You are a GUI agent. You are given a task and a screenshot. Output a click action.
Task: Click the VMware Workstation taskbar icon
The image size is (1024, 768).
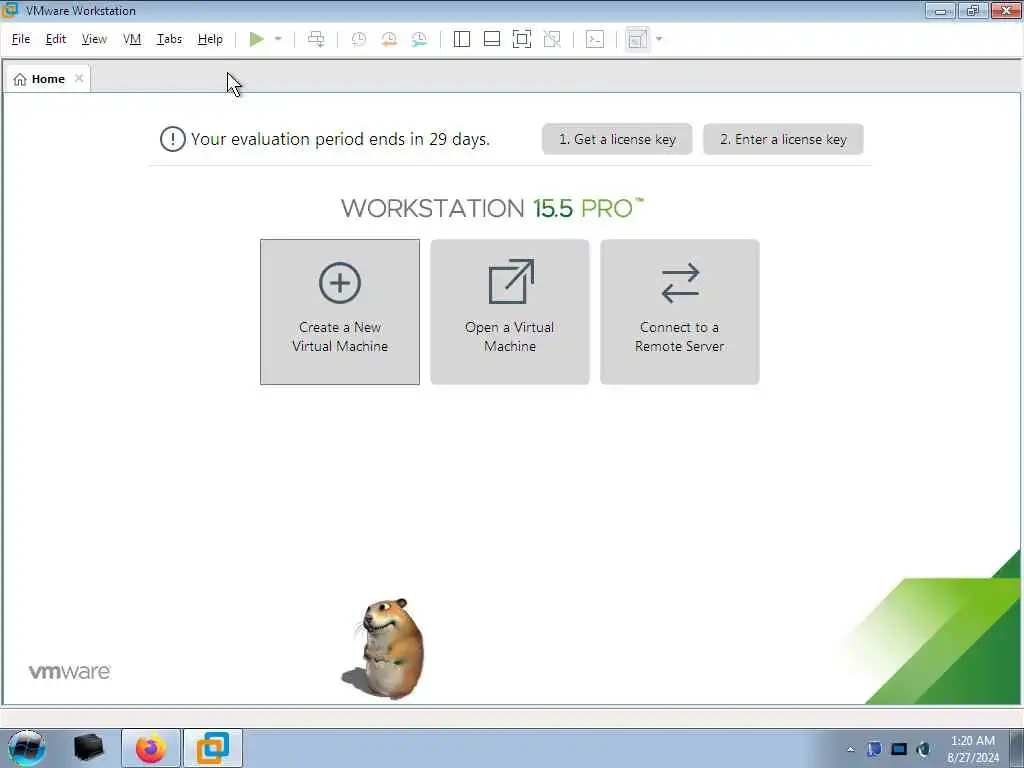(213, 748)
